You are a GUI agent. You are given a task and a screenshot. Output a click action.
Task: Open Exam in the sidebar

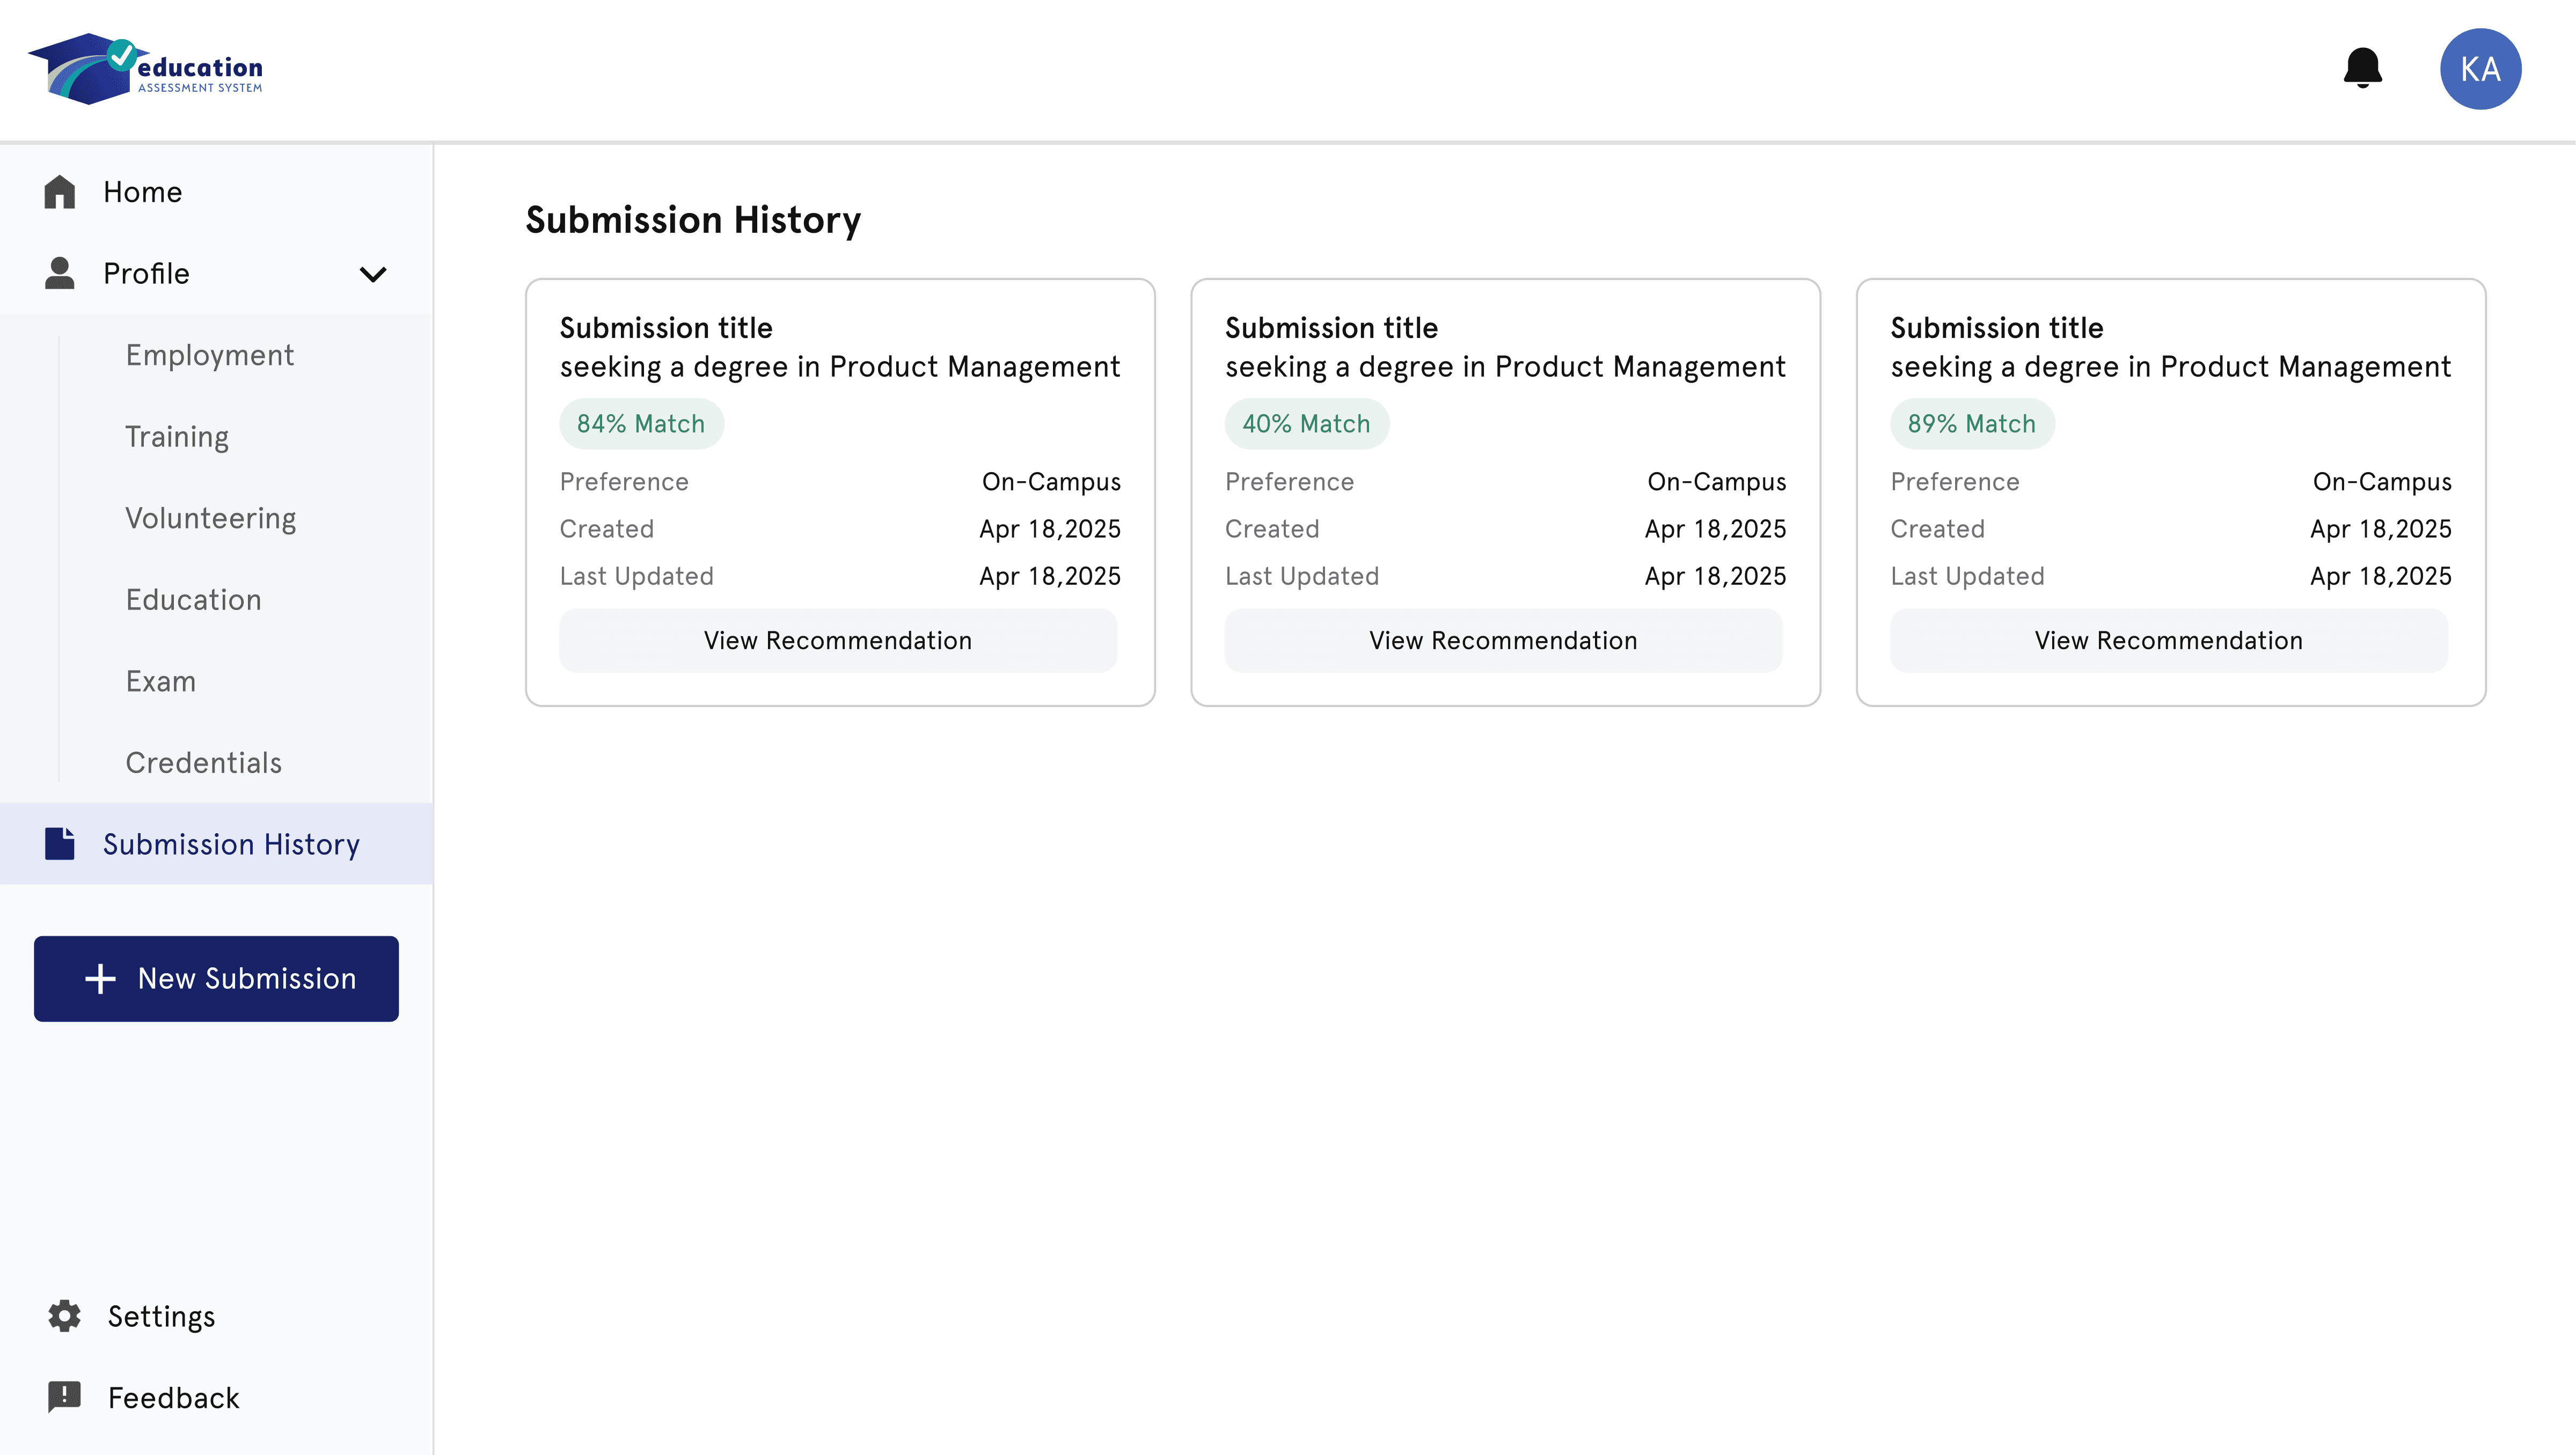[x=160, y=681]
